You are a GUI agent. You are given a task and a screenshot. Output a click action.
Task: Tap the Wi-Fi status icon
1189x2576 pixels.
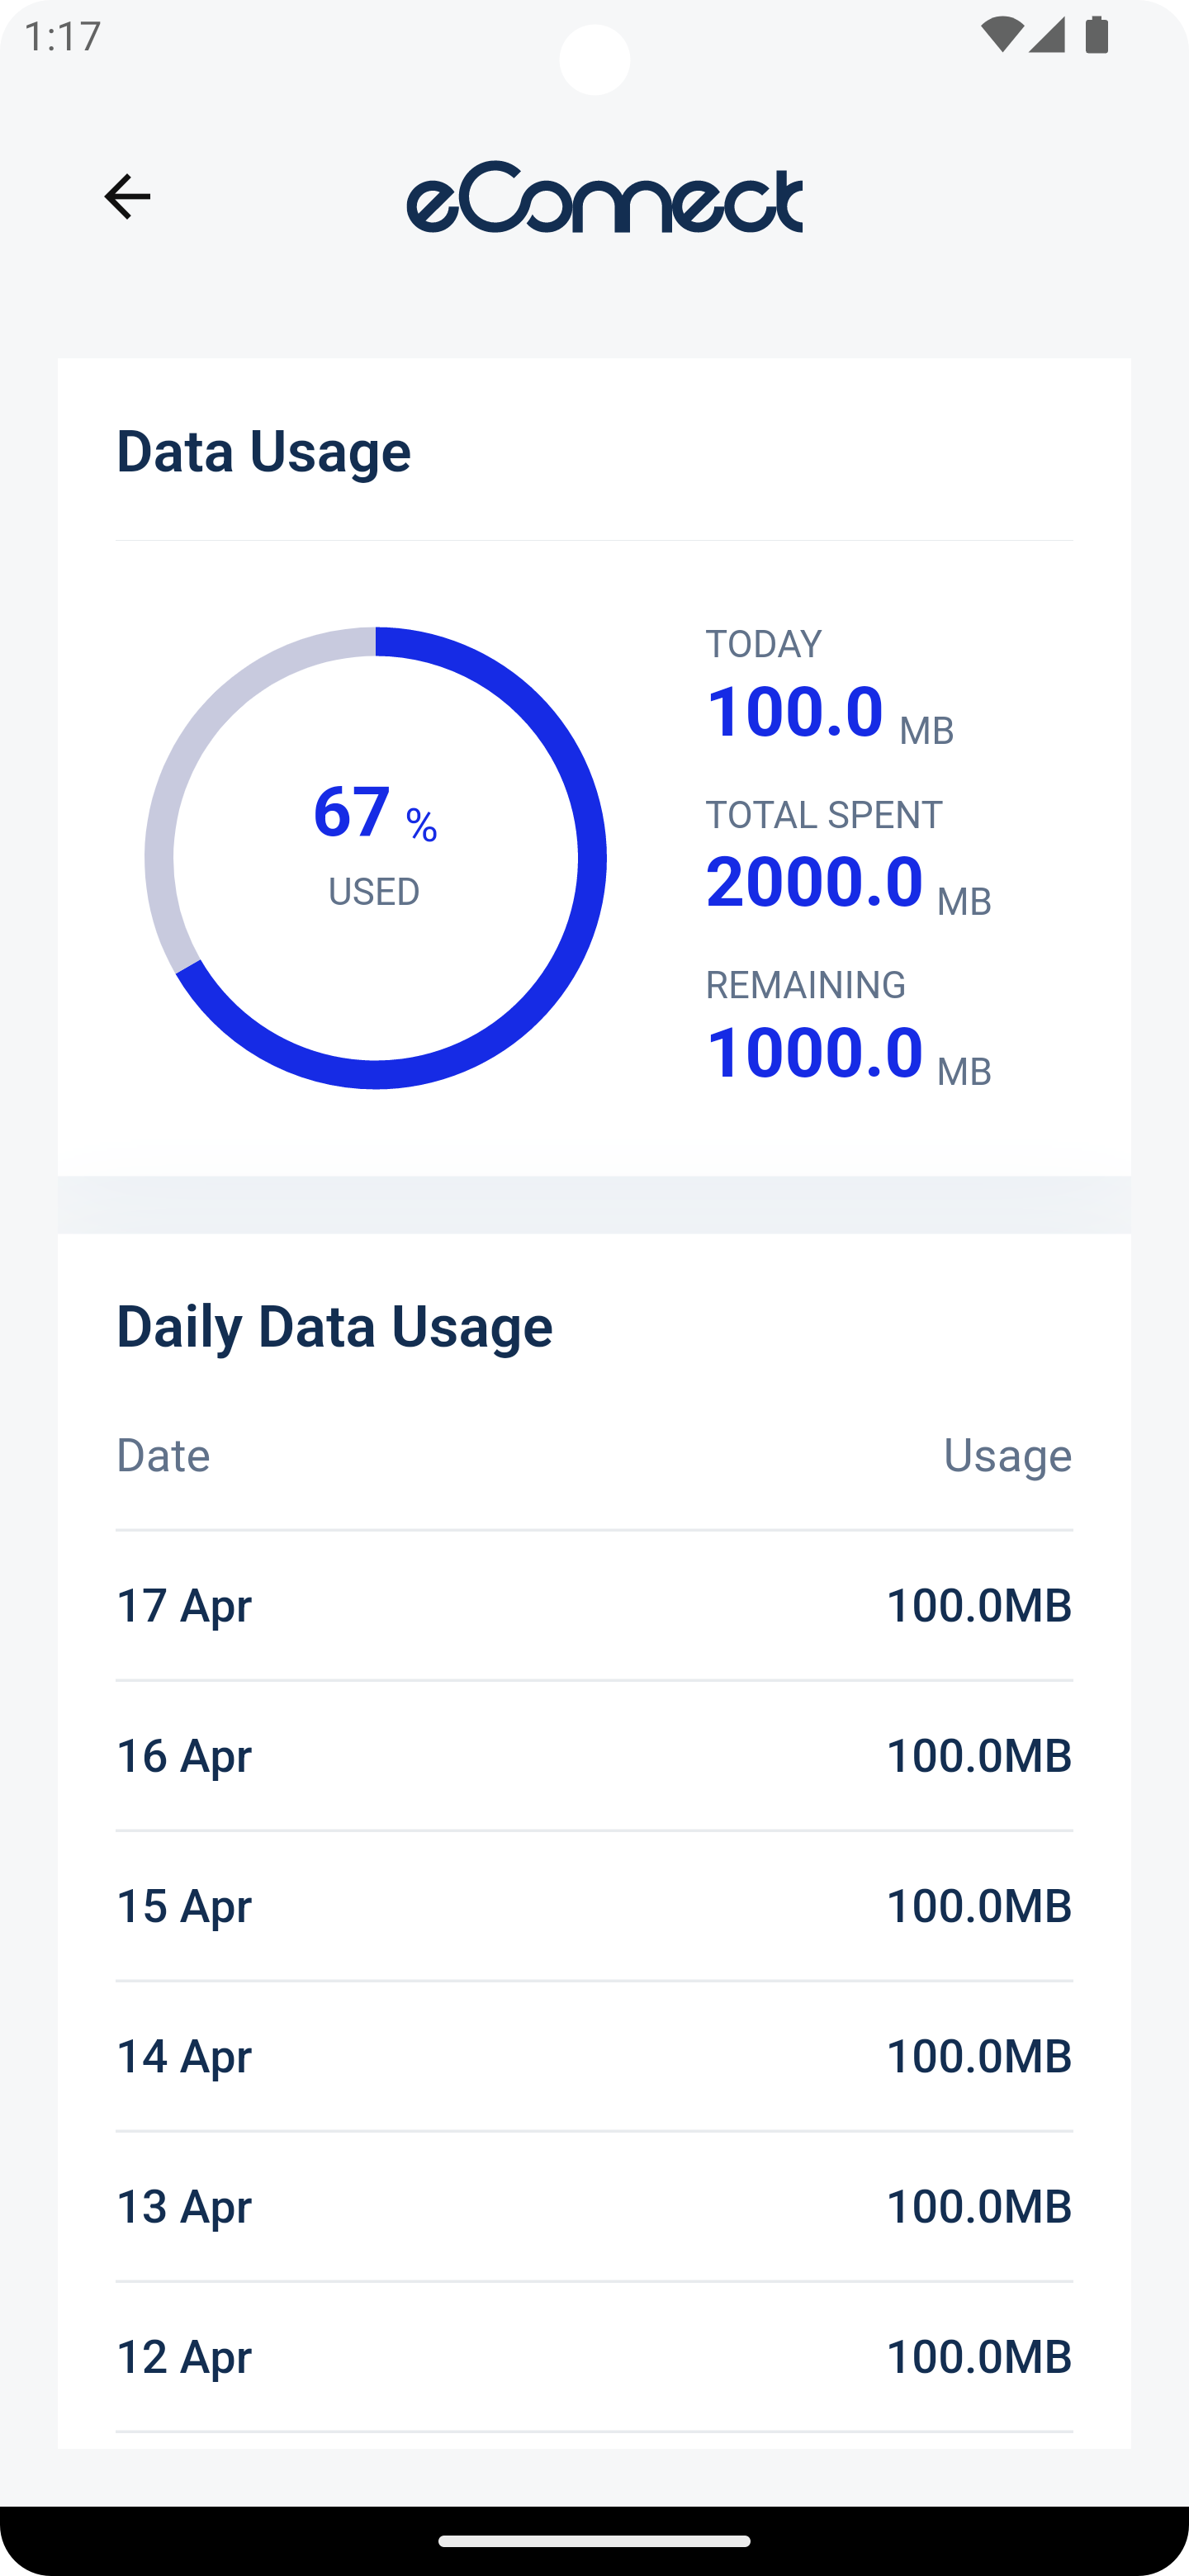[1001, 35]
